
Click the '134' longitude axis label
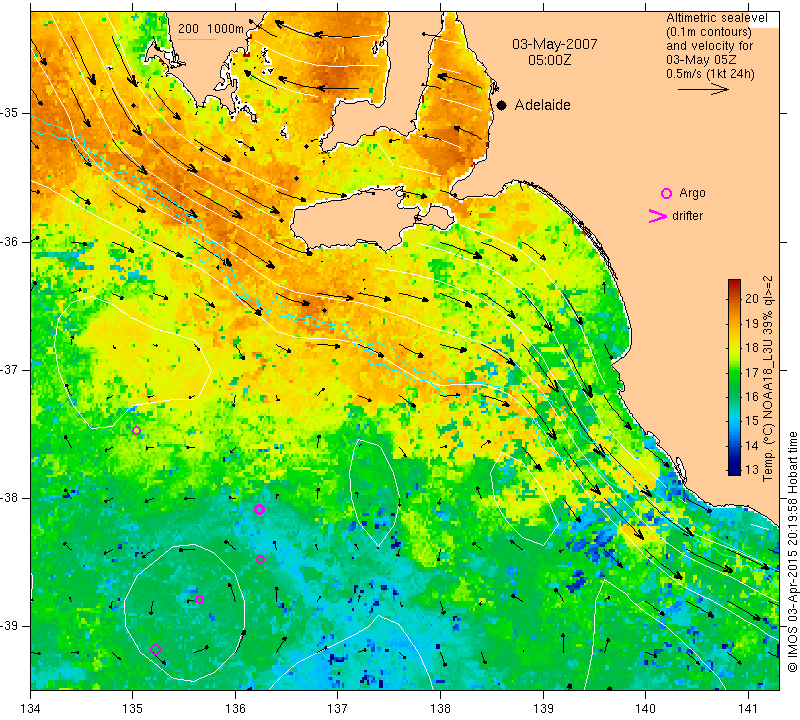tap(31, 709)
